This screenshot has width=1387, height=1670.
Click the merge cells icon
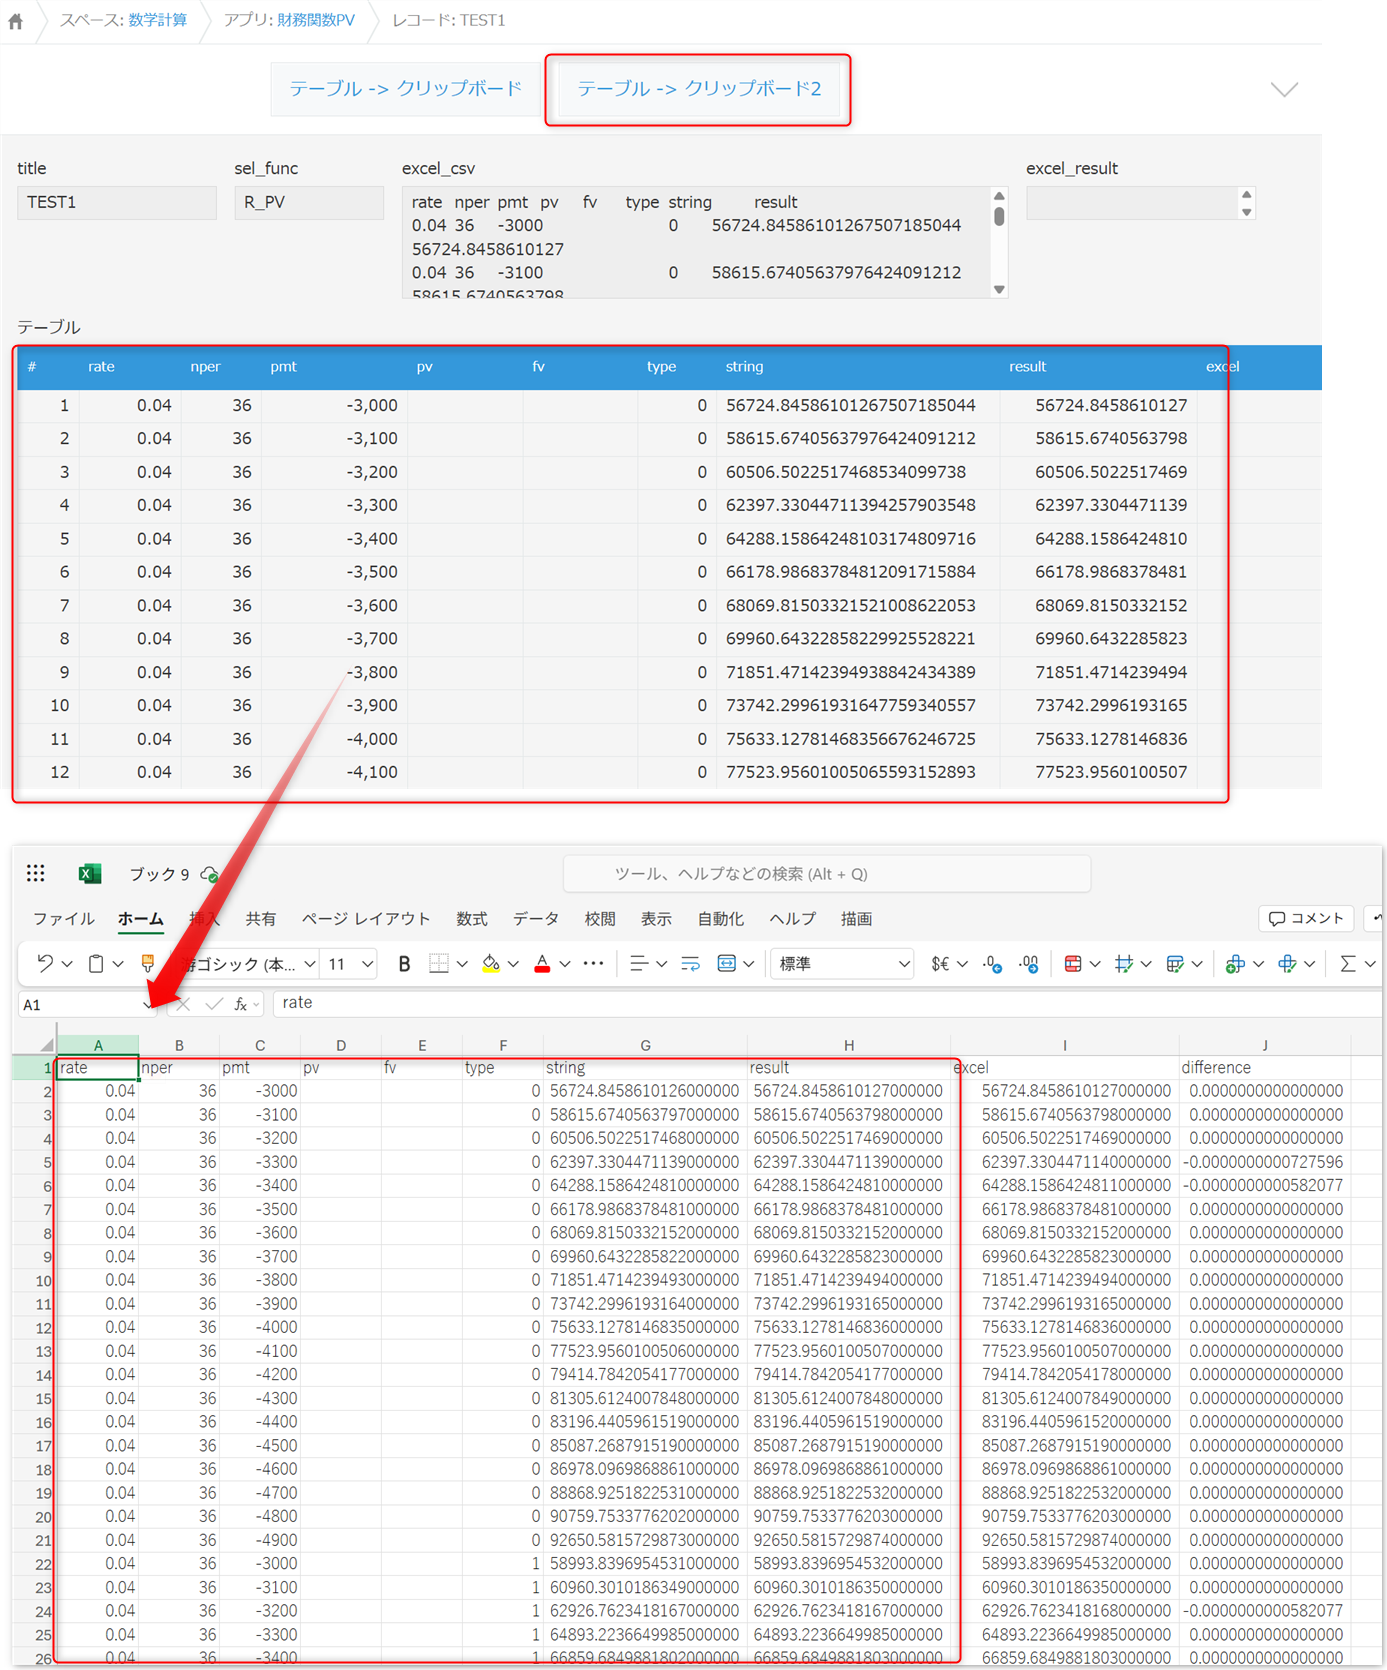(x=727, y=963)
